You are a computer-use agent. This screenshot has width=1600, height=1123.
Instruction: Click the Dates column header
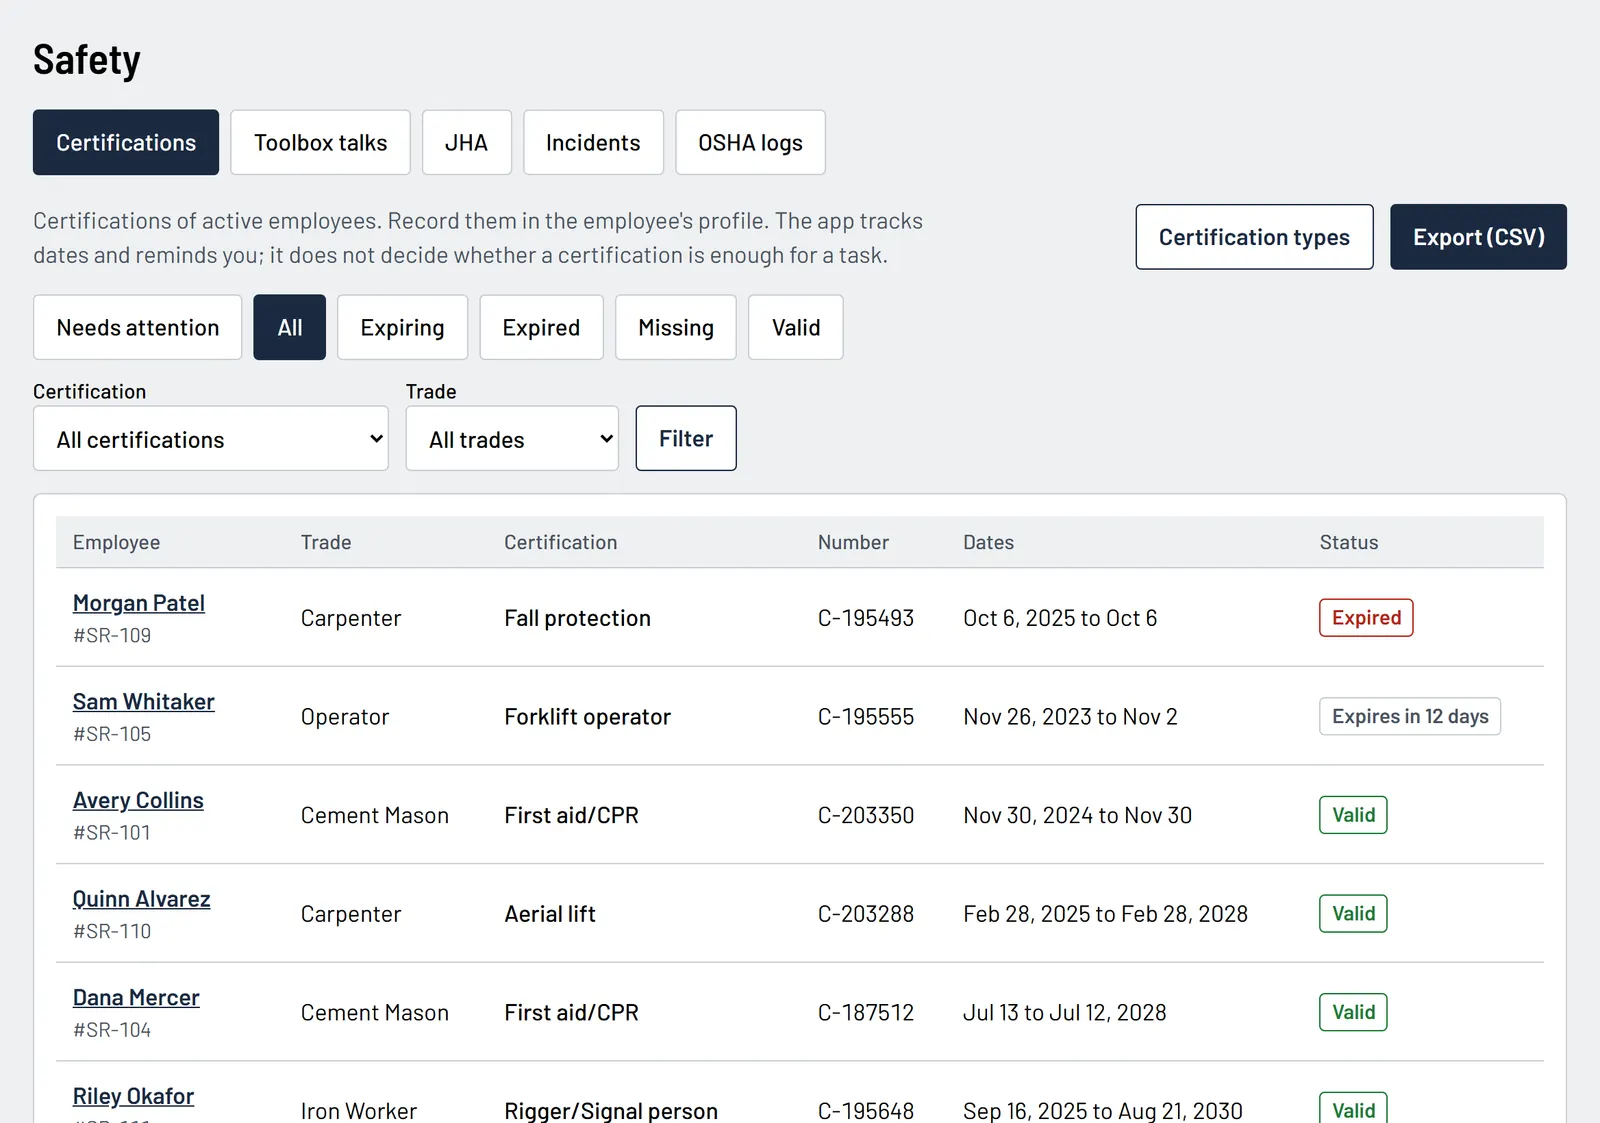pyautogui.click(x=988, y=542)
